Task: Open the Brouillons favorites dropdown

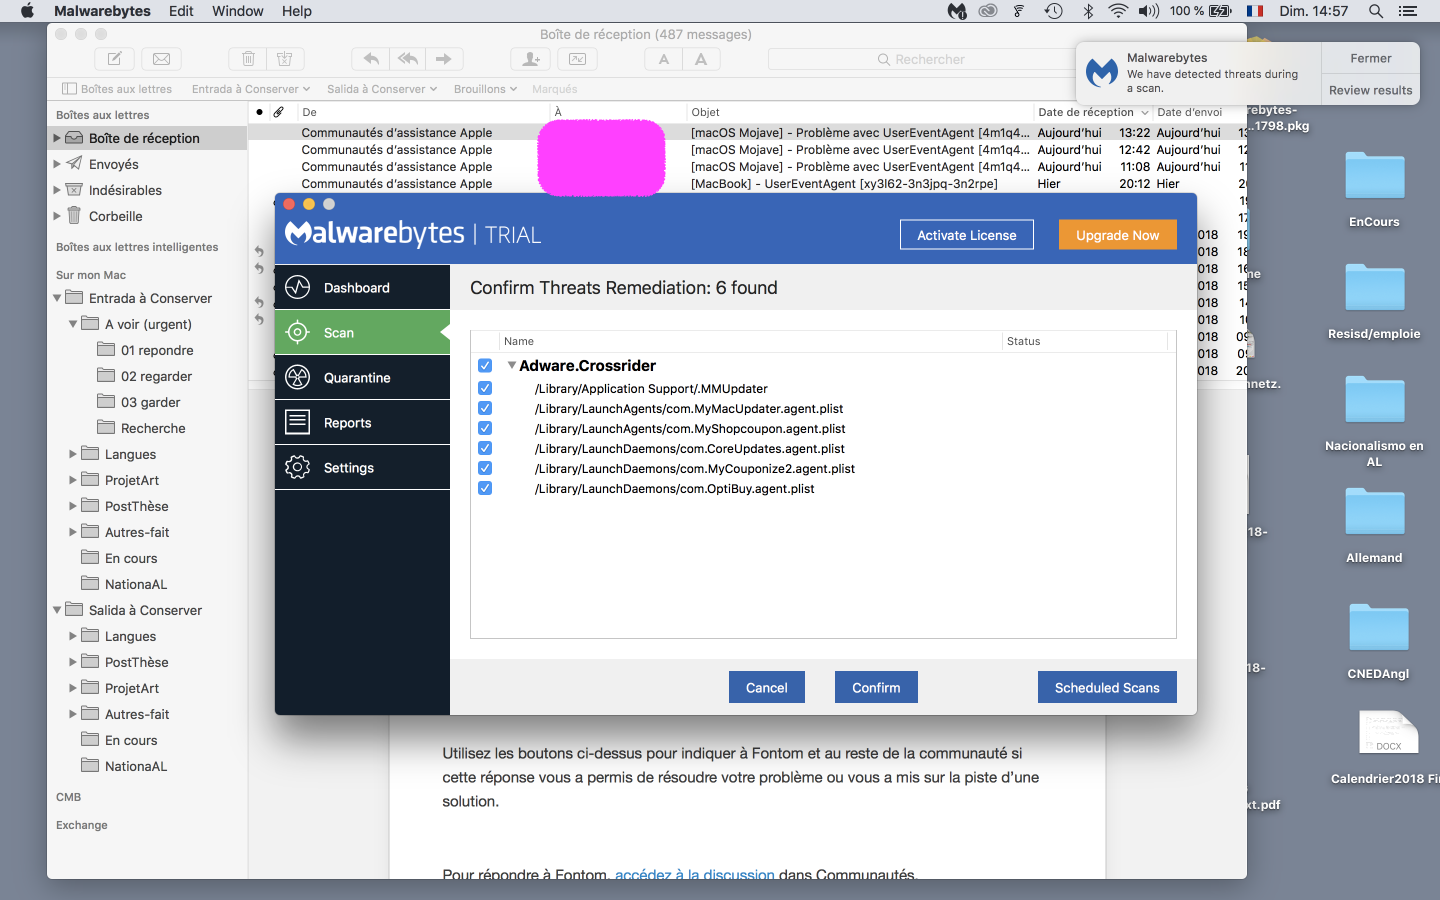Action: (x=485, y=89)
